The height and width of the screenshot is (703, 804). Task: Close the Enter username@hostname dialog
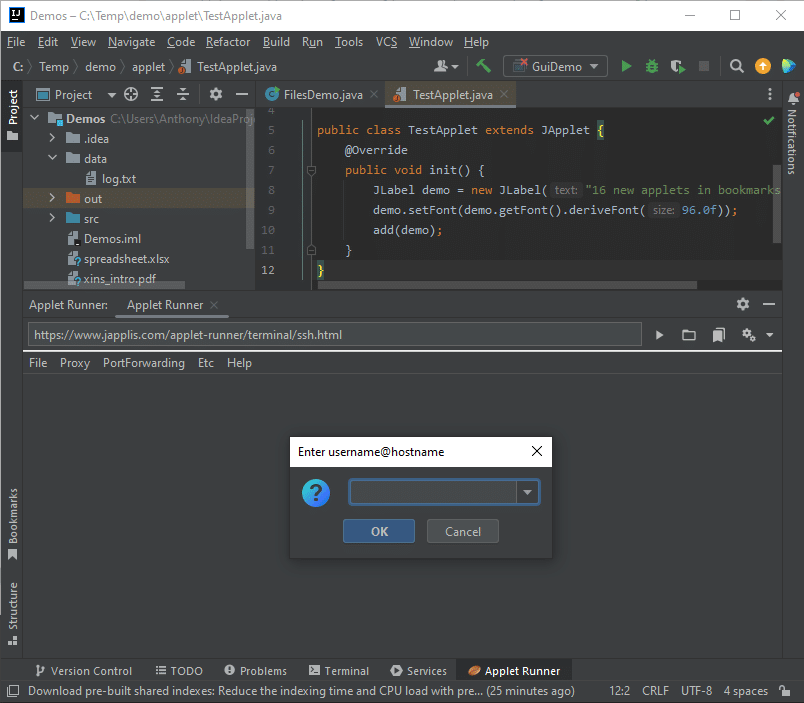[x=537, y=451]
